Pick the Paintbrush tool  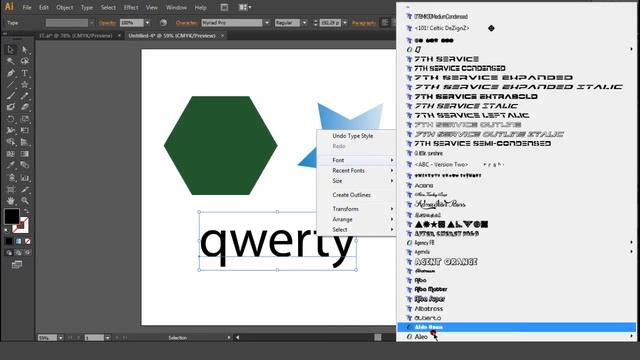tap(11, 96)
